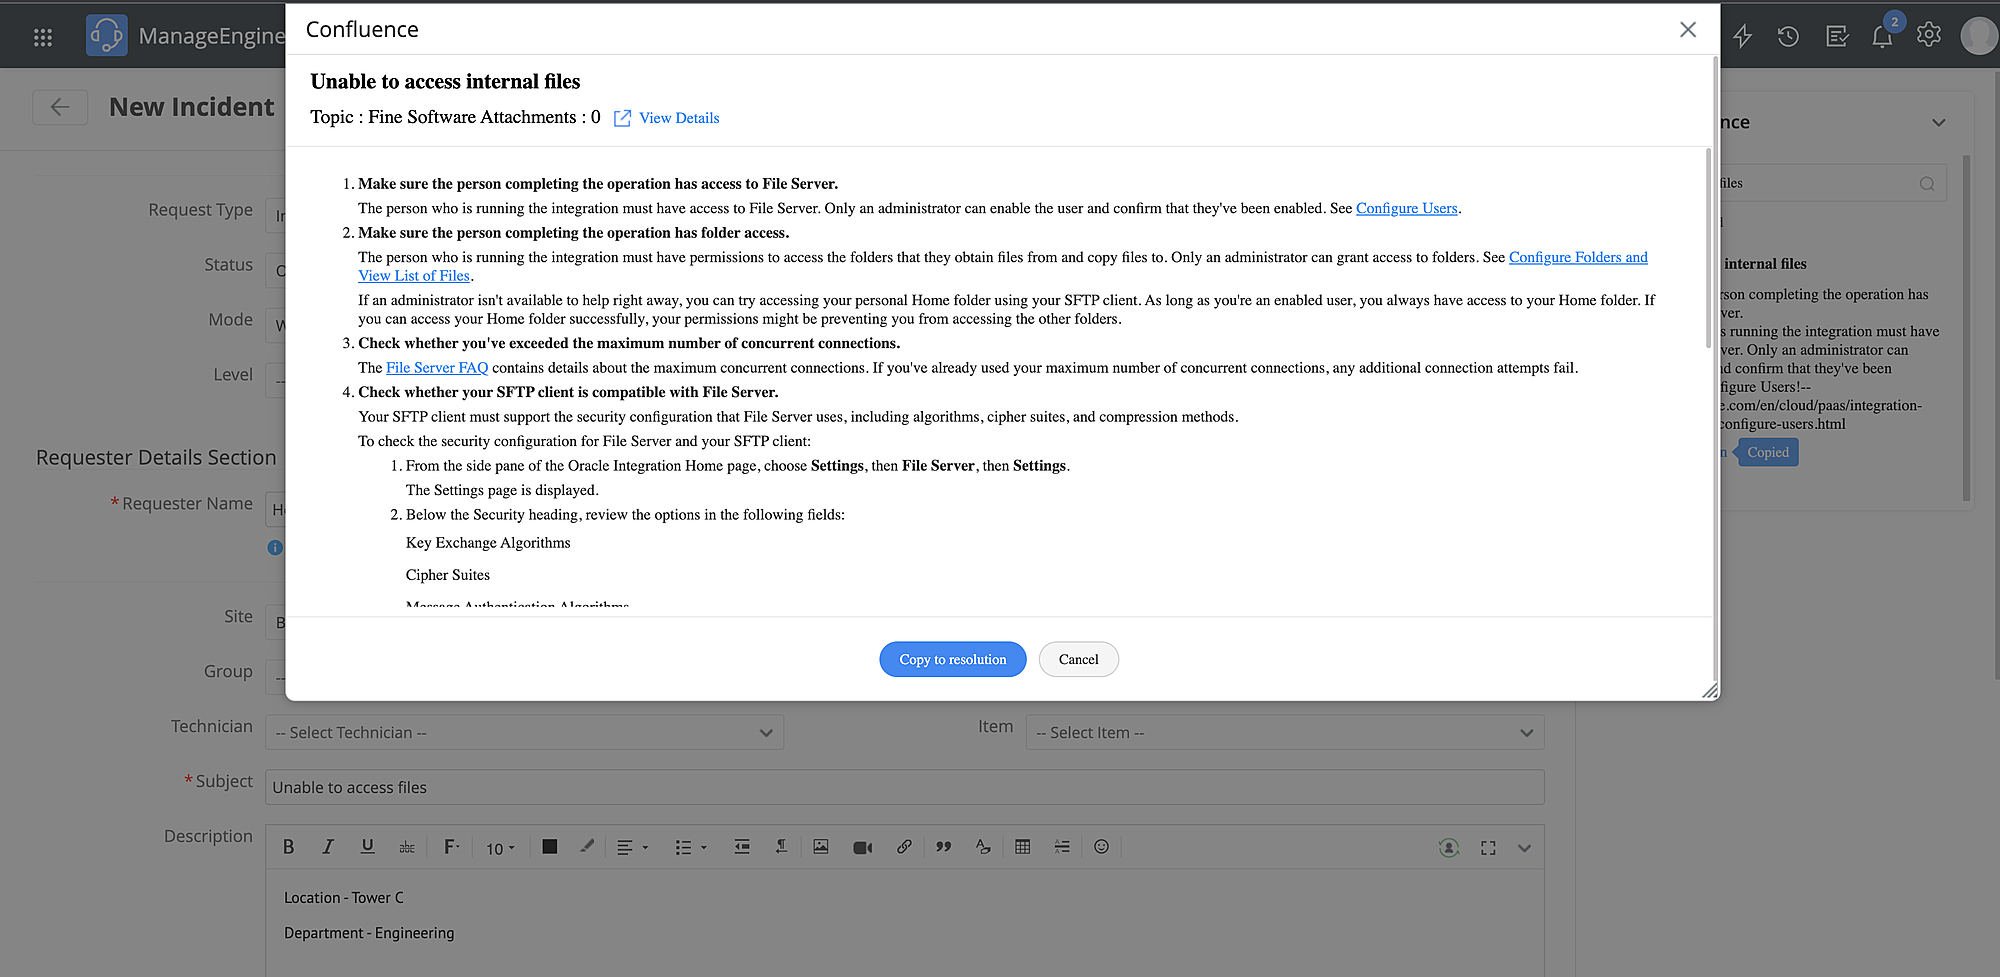Open the emoji picker in editor
The width and height of the screenshot is (2000, 977).
point(1101,847)
